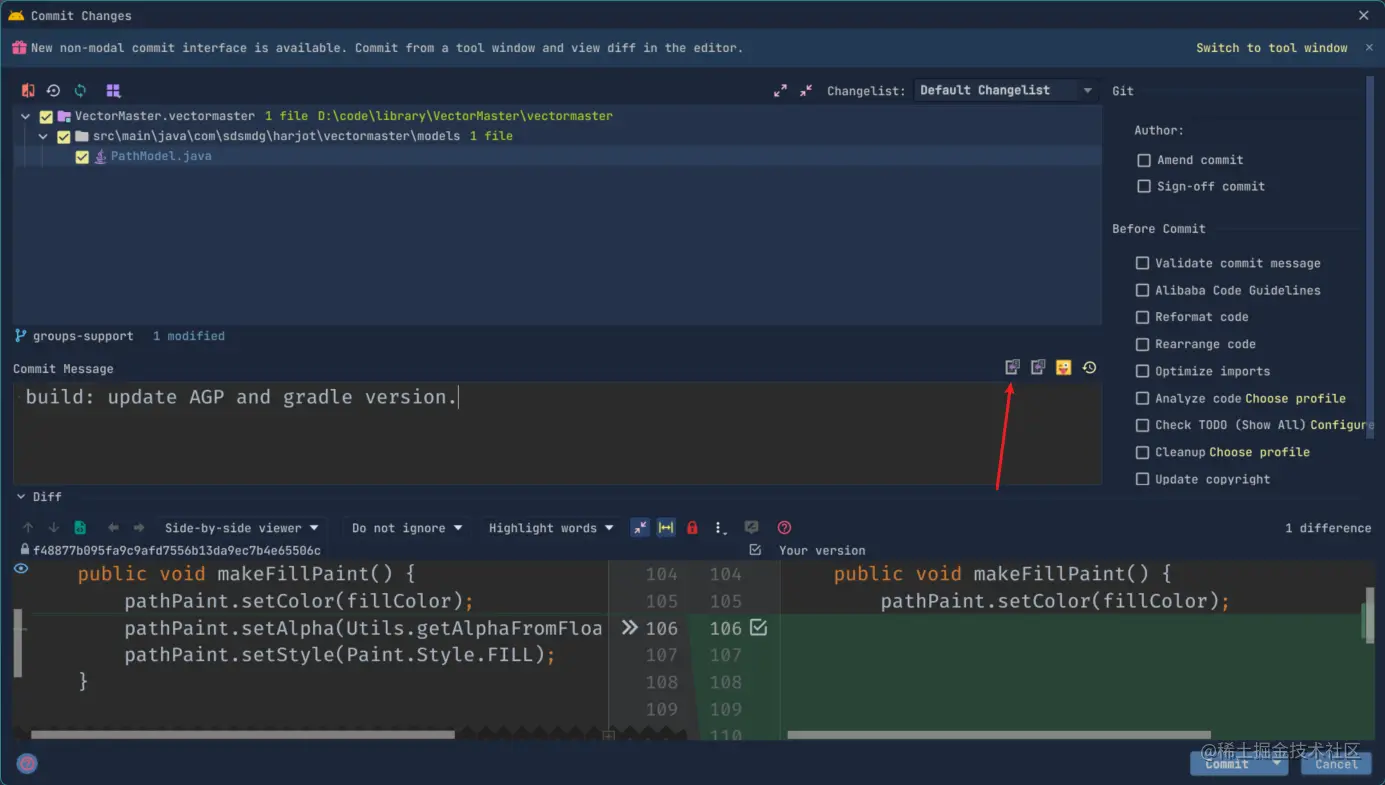Enable Reformat code checkbox
Viewport: 1385px width, 785px height.
[1142, 317]
